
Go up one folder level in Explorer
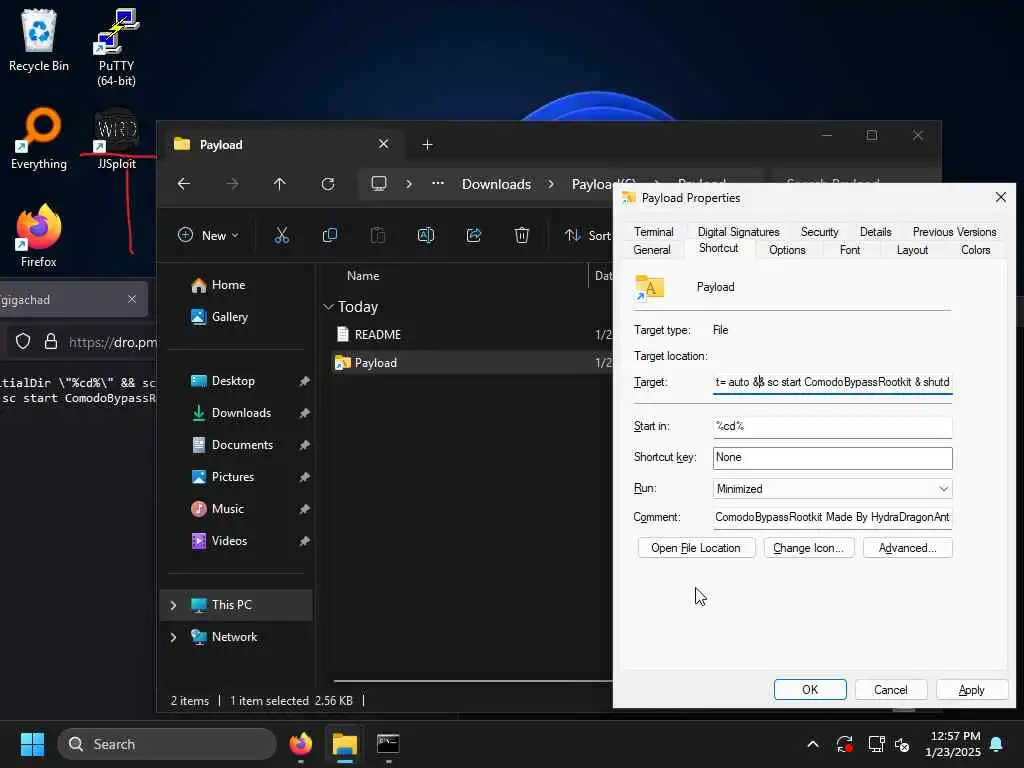pos(280,184)
